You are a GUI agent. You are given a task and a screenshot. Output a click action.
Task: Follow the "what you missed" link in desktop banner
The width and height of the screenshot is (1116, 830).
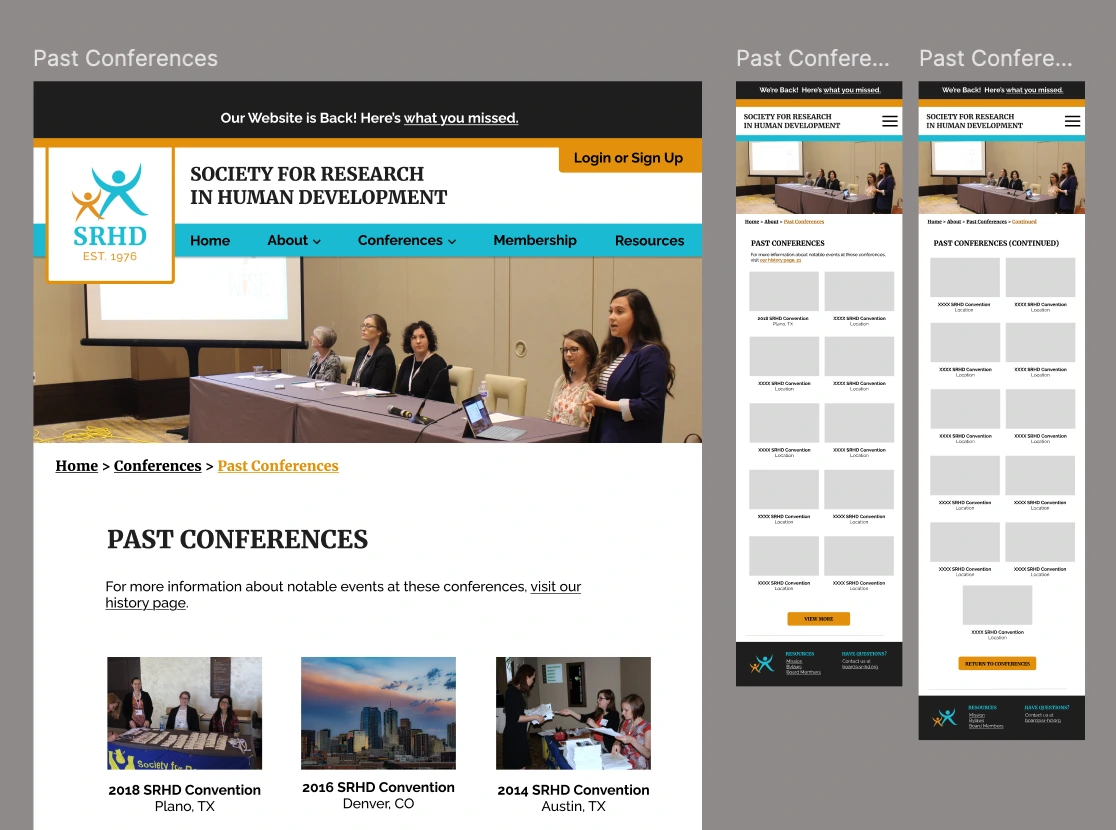[x=461, y=118]
